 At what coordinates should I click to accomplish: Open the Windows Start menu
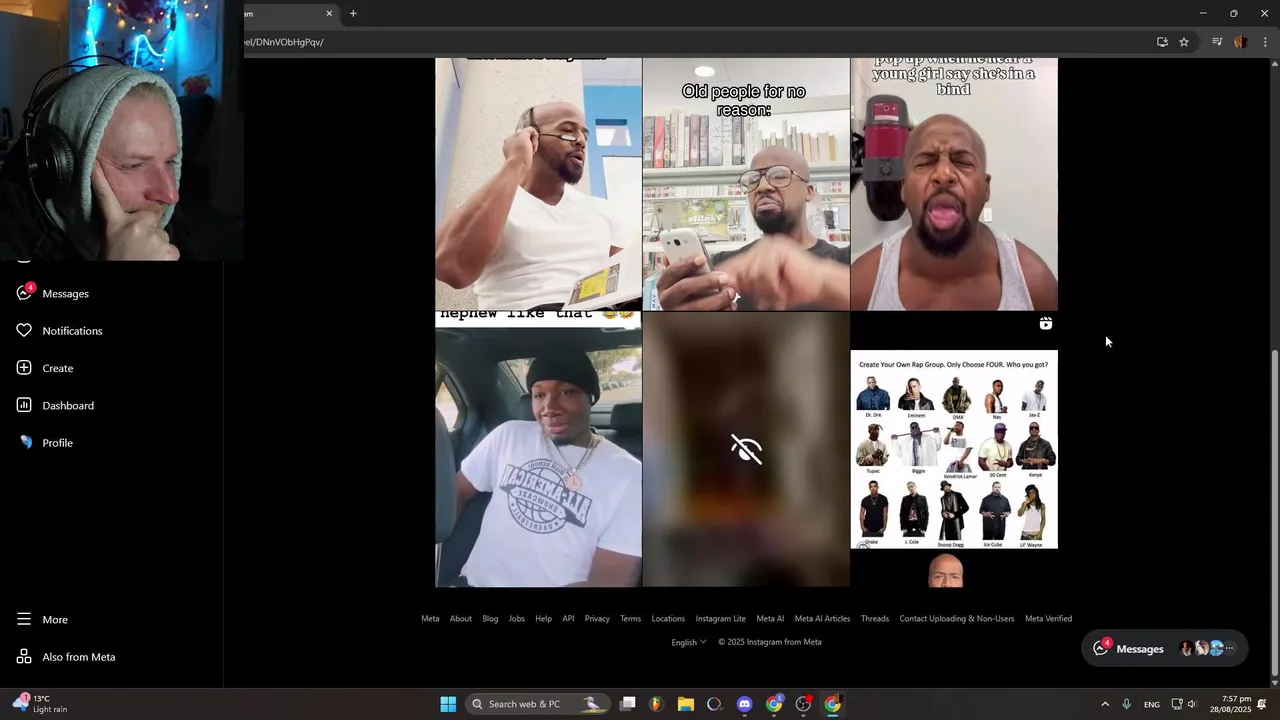(448, 704)
